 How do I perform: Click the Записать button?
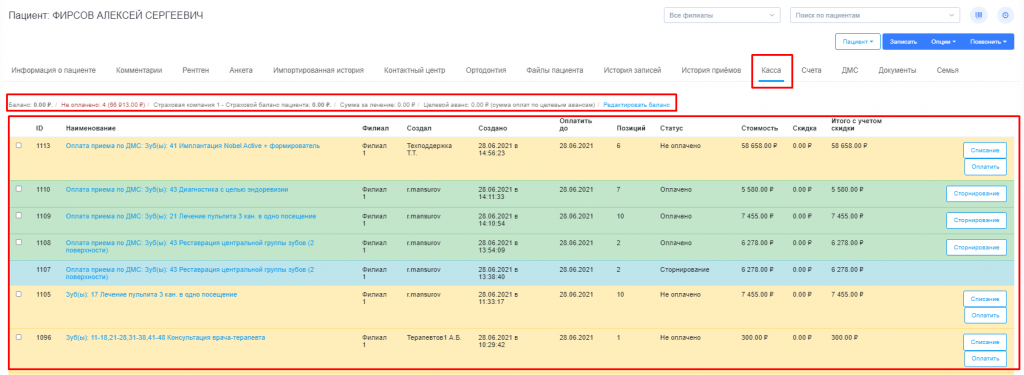[x=904, y=42]
